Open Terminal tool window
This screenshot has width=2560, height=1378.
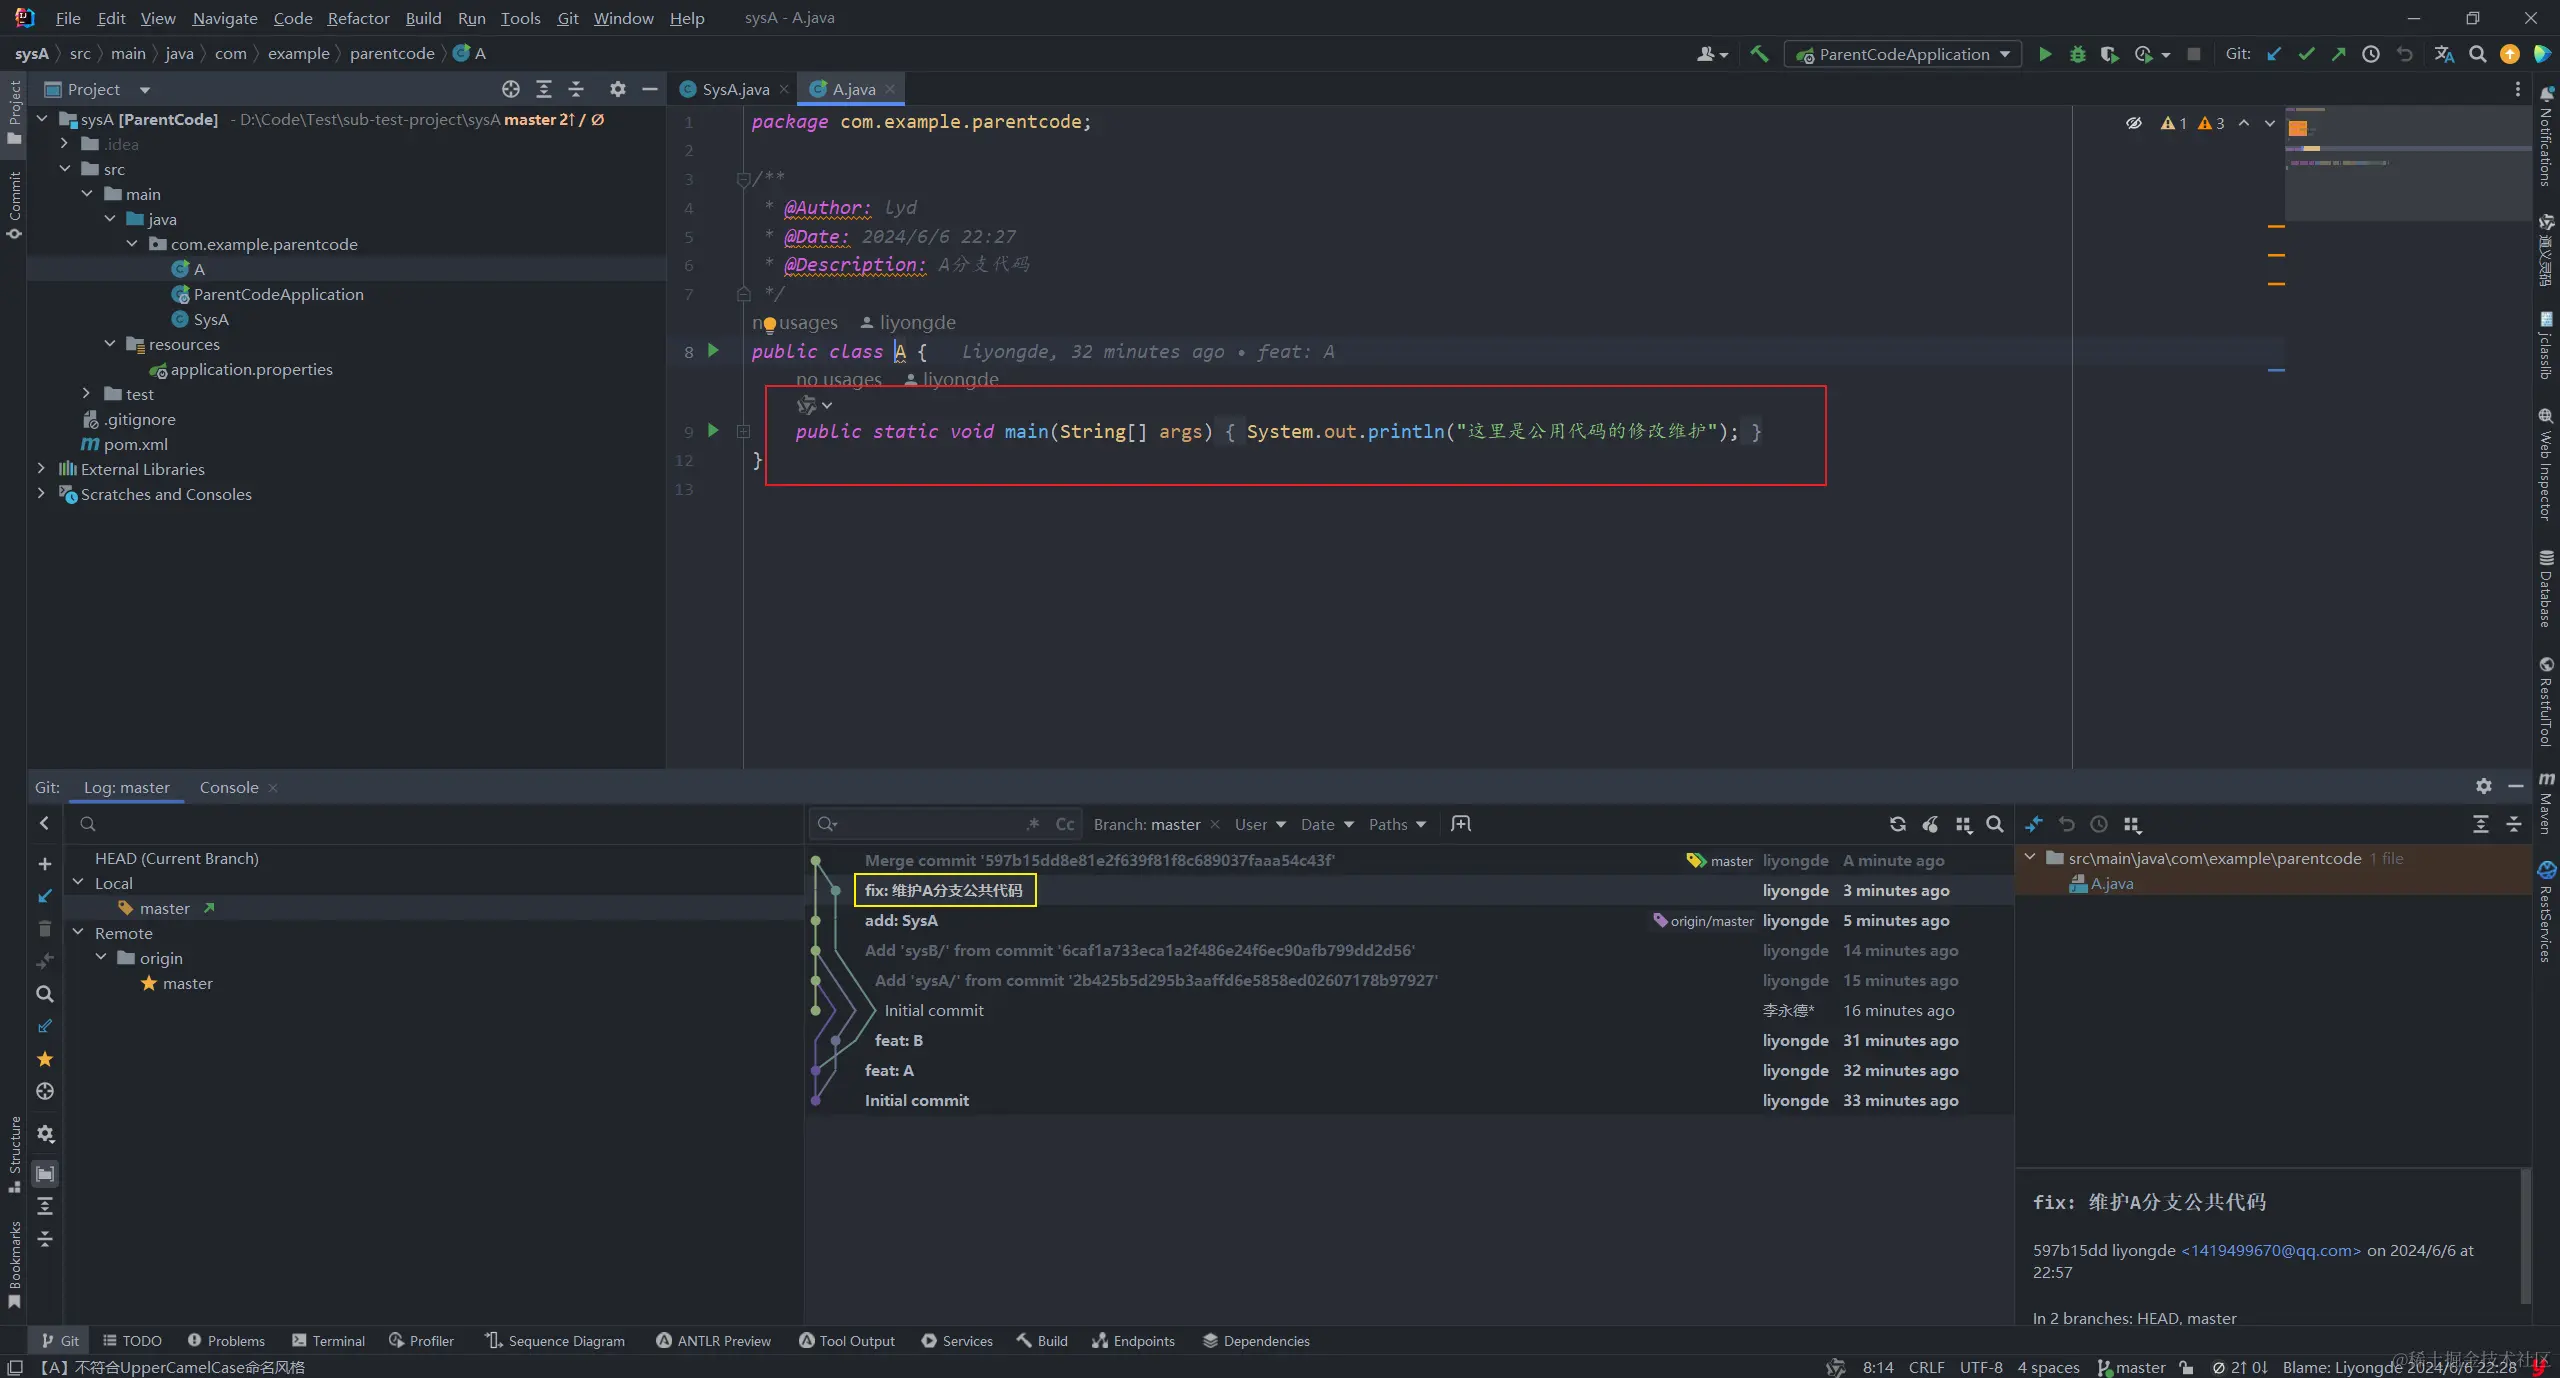click(328, 1341)
